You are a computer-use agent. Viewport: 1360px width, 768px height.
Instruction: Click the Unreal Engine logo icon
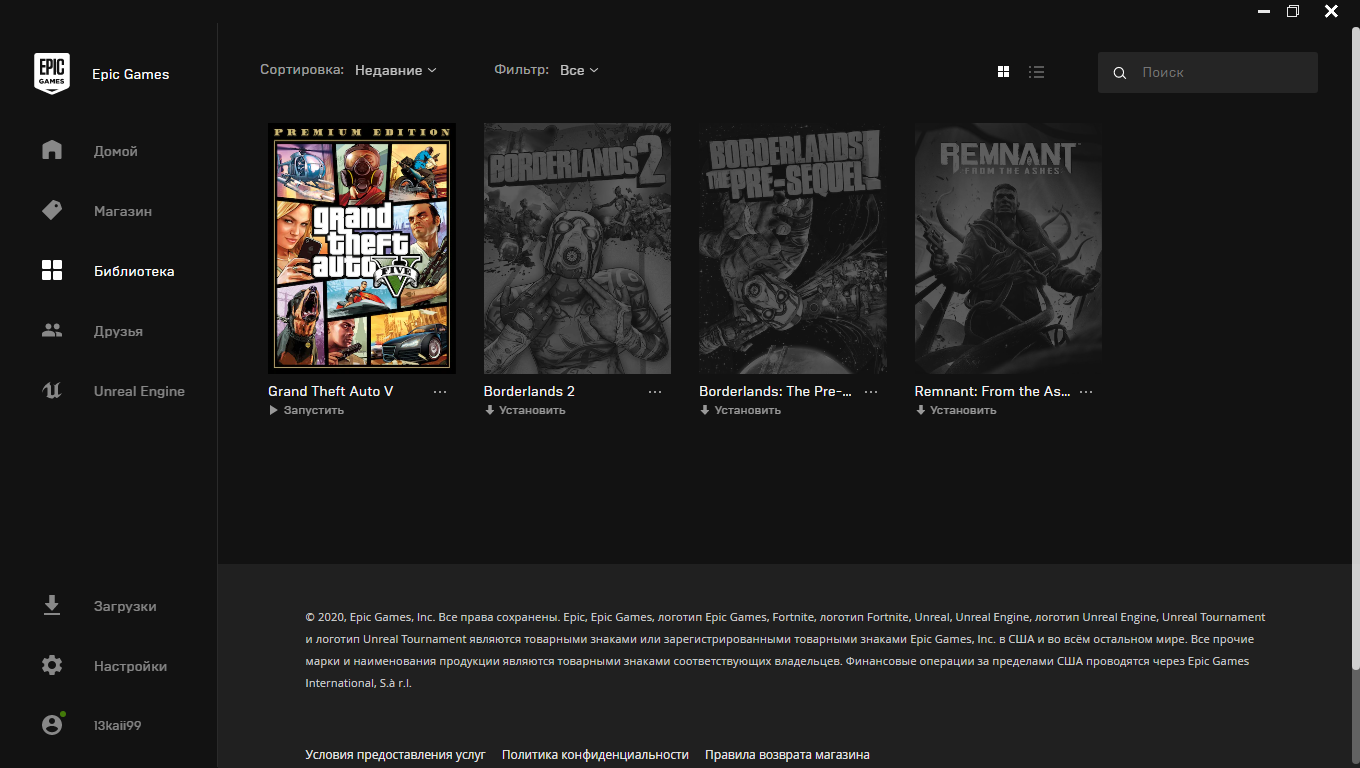[x=52, y=391]
